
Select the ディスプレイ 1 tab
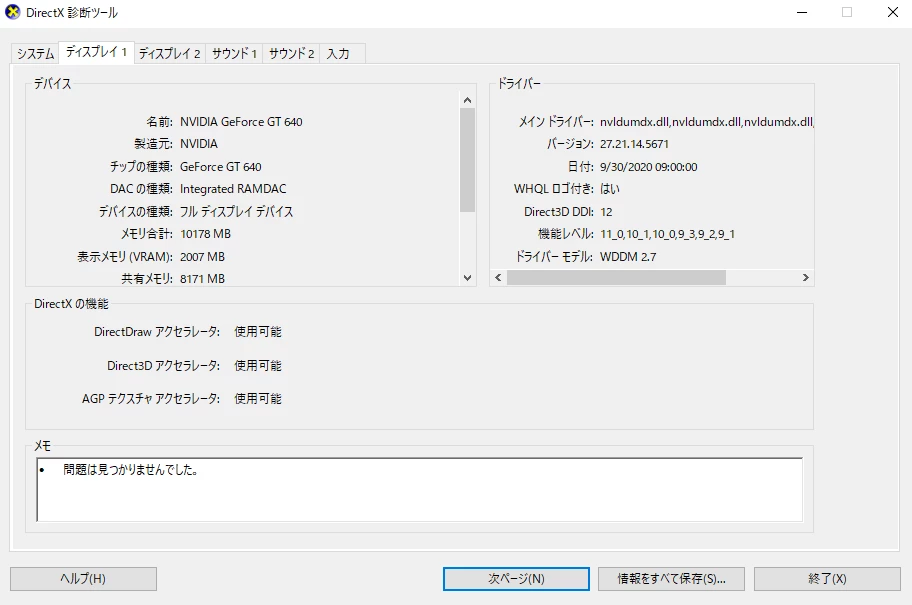tap(97, 52)
